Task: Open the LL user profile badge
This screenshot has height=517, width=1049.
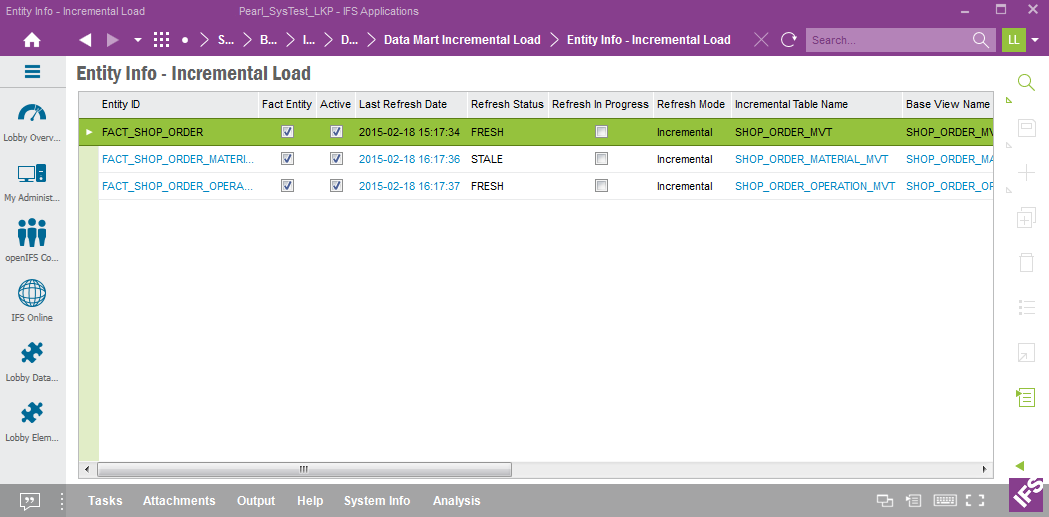Action: 1014,40
